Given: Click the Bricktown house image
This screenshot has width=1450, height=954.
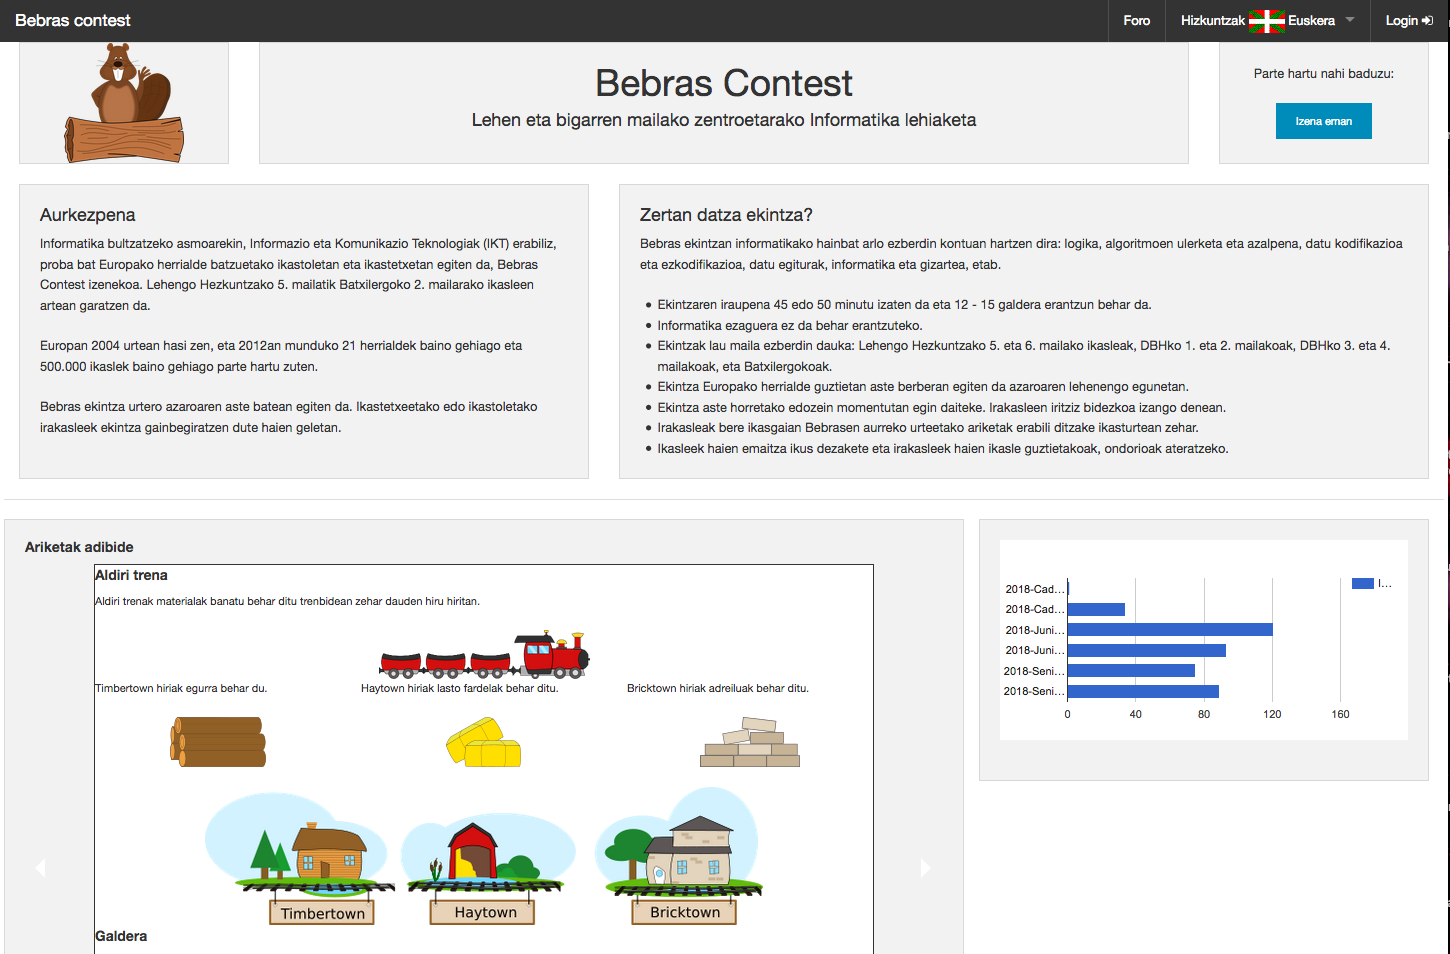Looking at the screenshot, I should click(x=680, y=857).
